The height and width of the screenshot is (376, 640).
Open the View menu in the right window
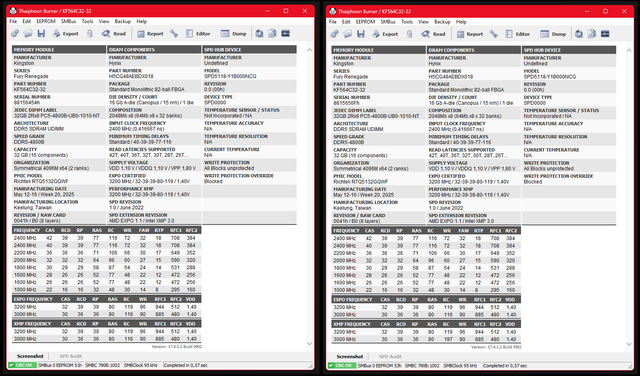click(423, 22)
